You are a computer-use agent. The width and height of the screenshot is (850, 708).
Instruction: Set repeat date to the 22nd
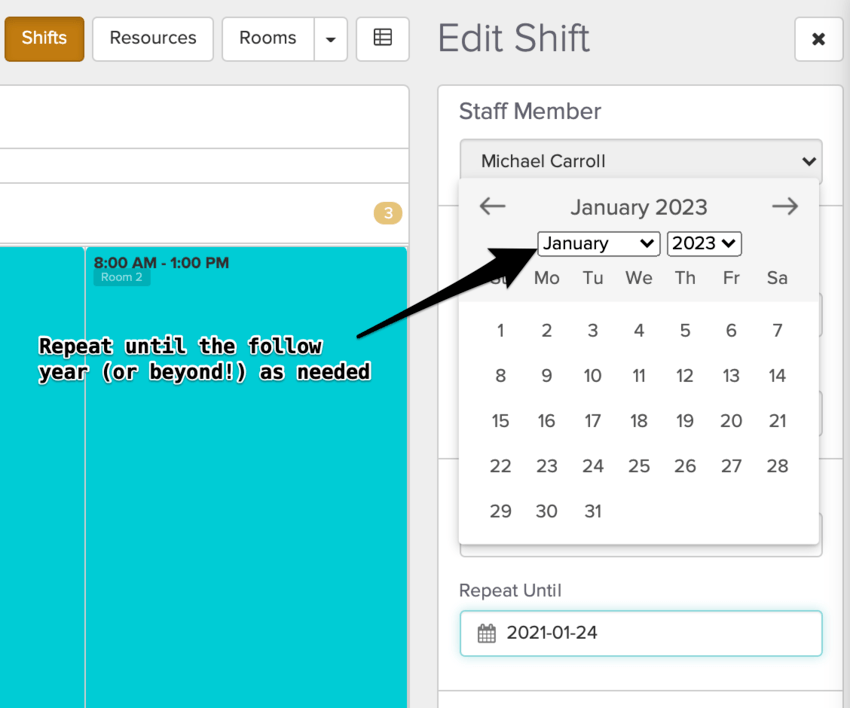coord(500,466)
